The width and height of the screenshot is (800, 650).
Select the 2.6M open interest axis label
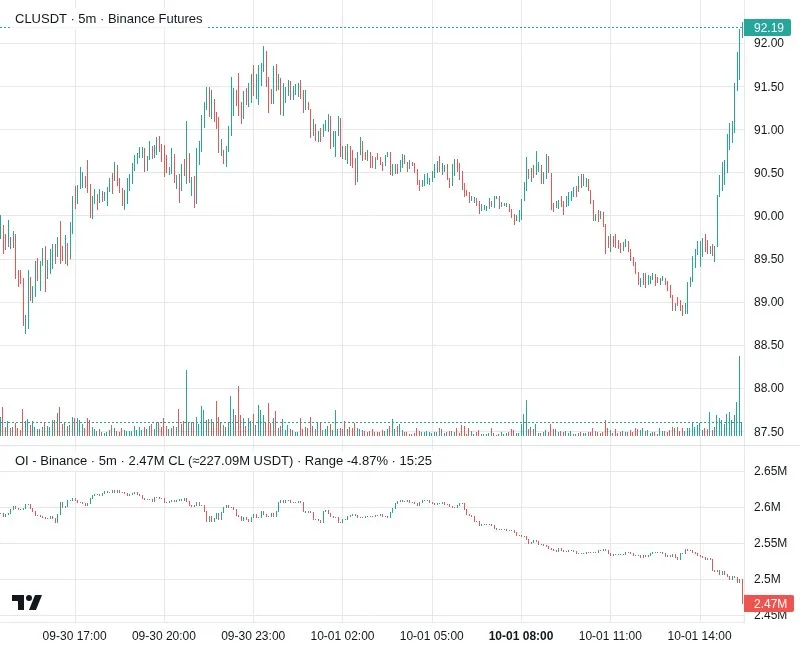coord(767,507)
